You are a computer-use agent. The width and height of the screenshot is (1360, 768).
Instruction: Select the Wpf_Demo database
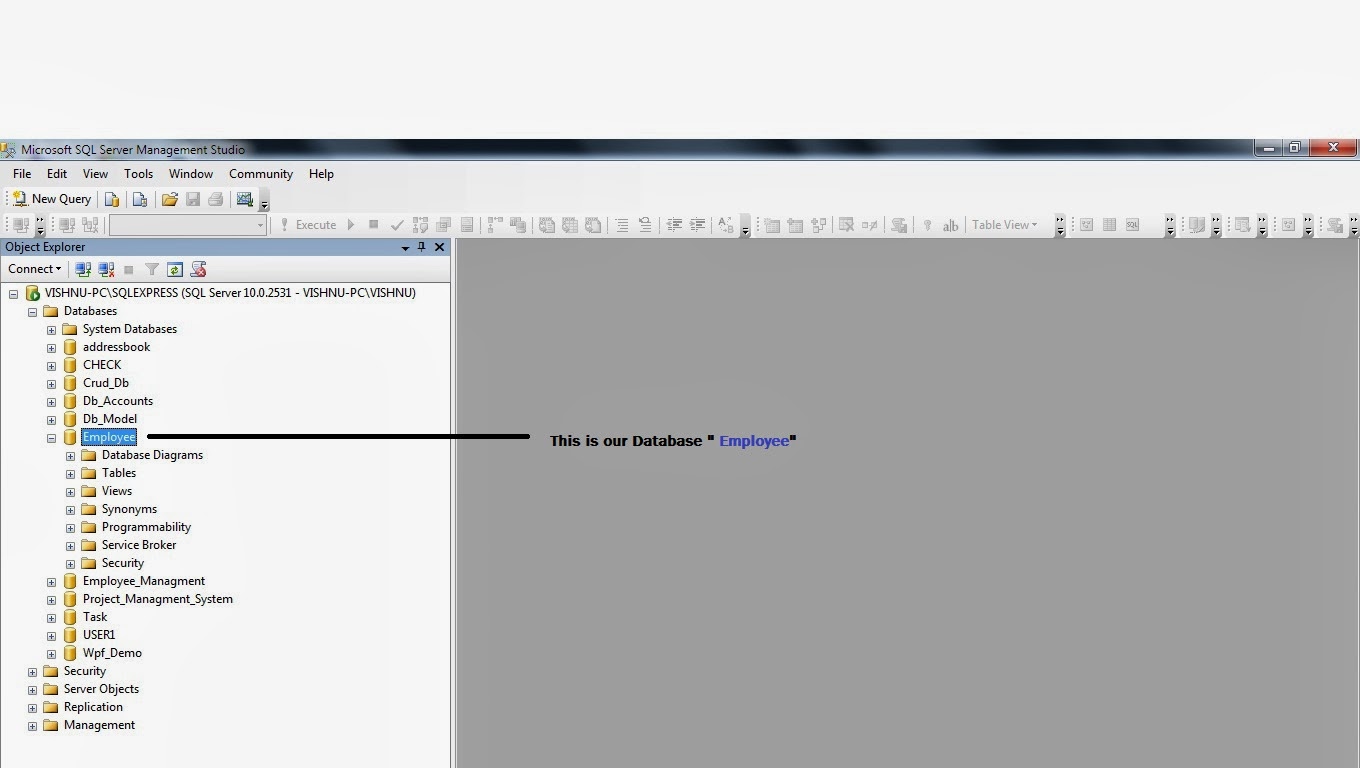click(x=112, y=653)
